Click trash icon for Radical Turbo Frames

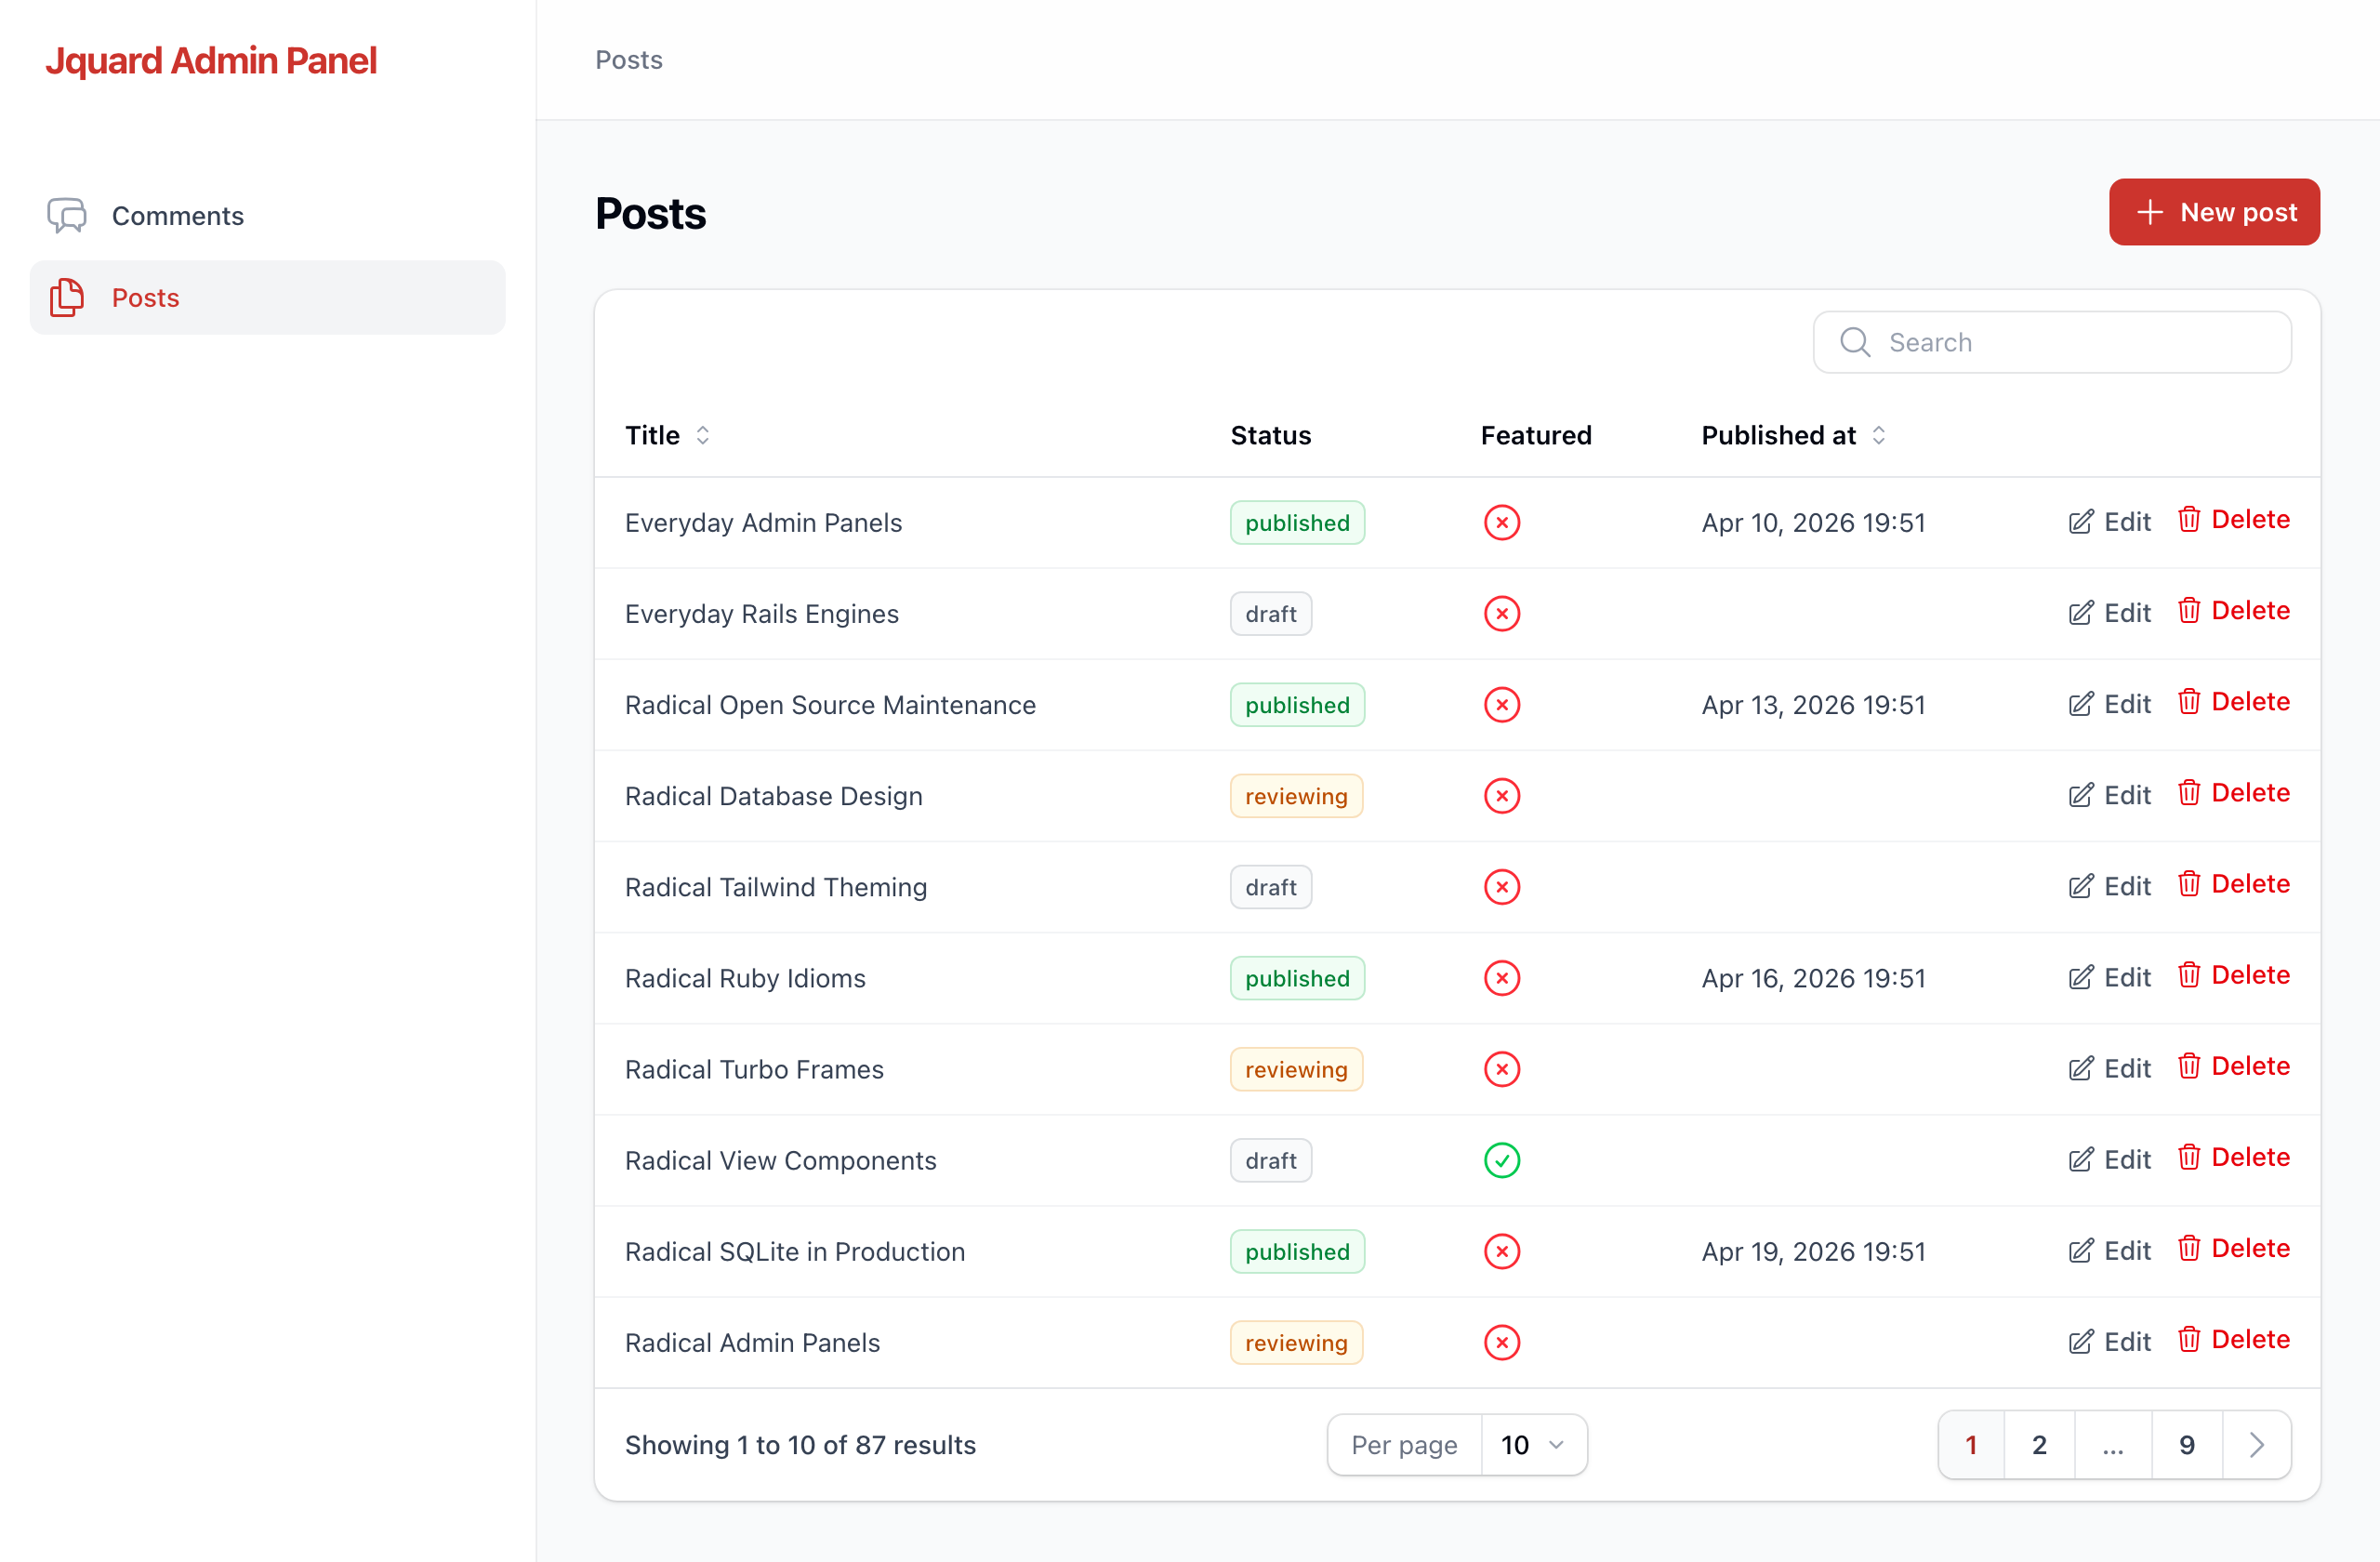click(x=2189, y=1065)
